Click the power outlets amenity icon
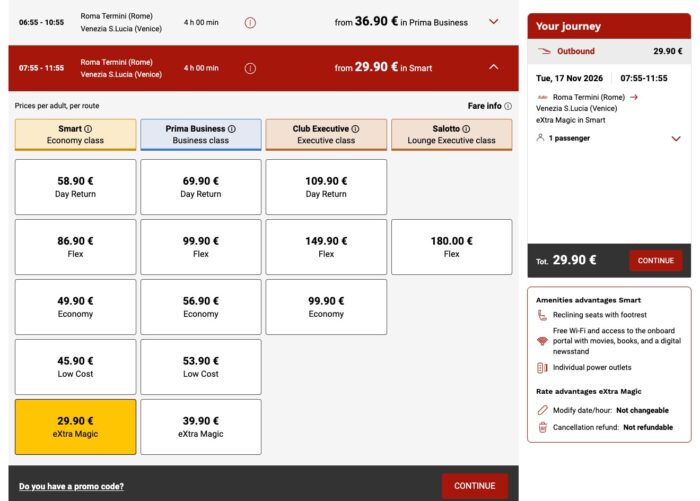 pos(542,368)
